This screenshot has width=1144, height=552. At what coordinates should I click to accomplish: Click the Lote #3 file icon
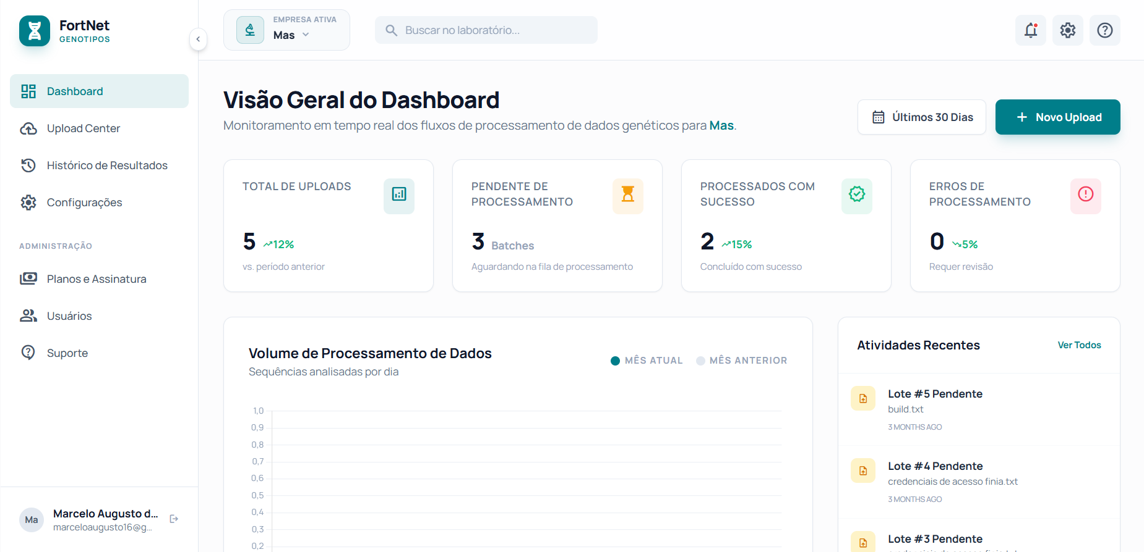pos(863,542)
